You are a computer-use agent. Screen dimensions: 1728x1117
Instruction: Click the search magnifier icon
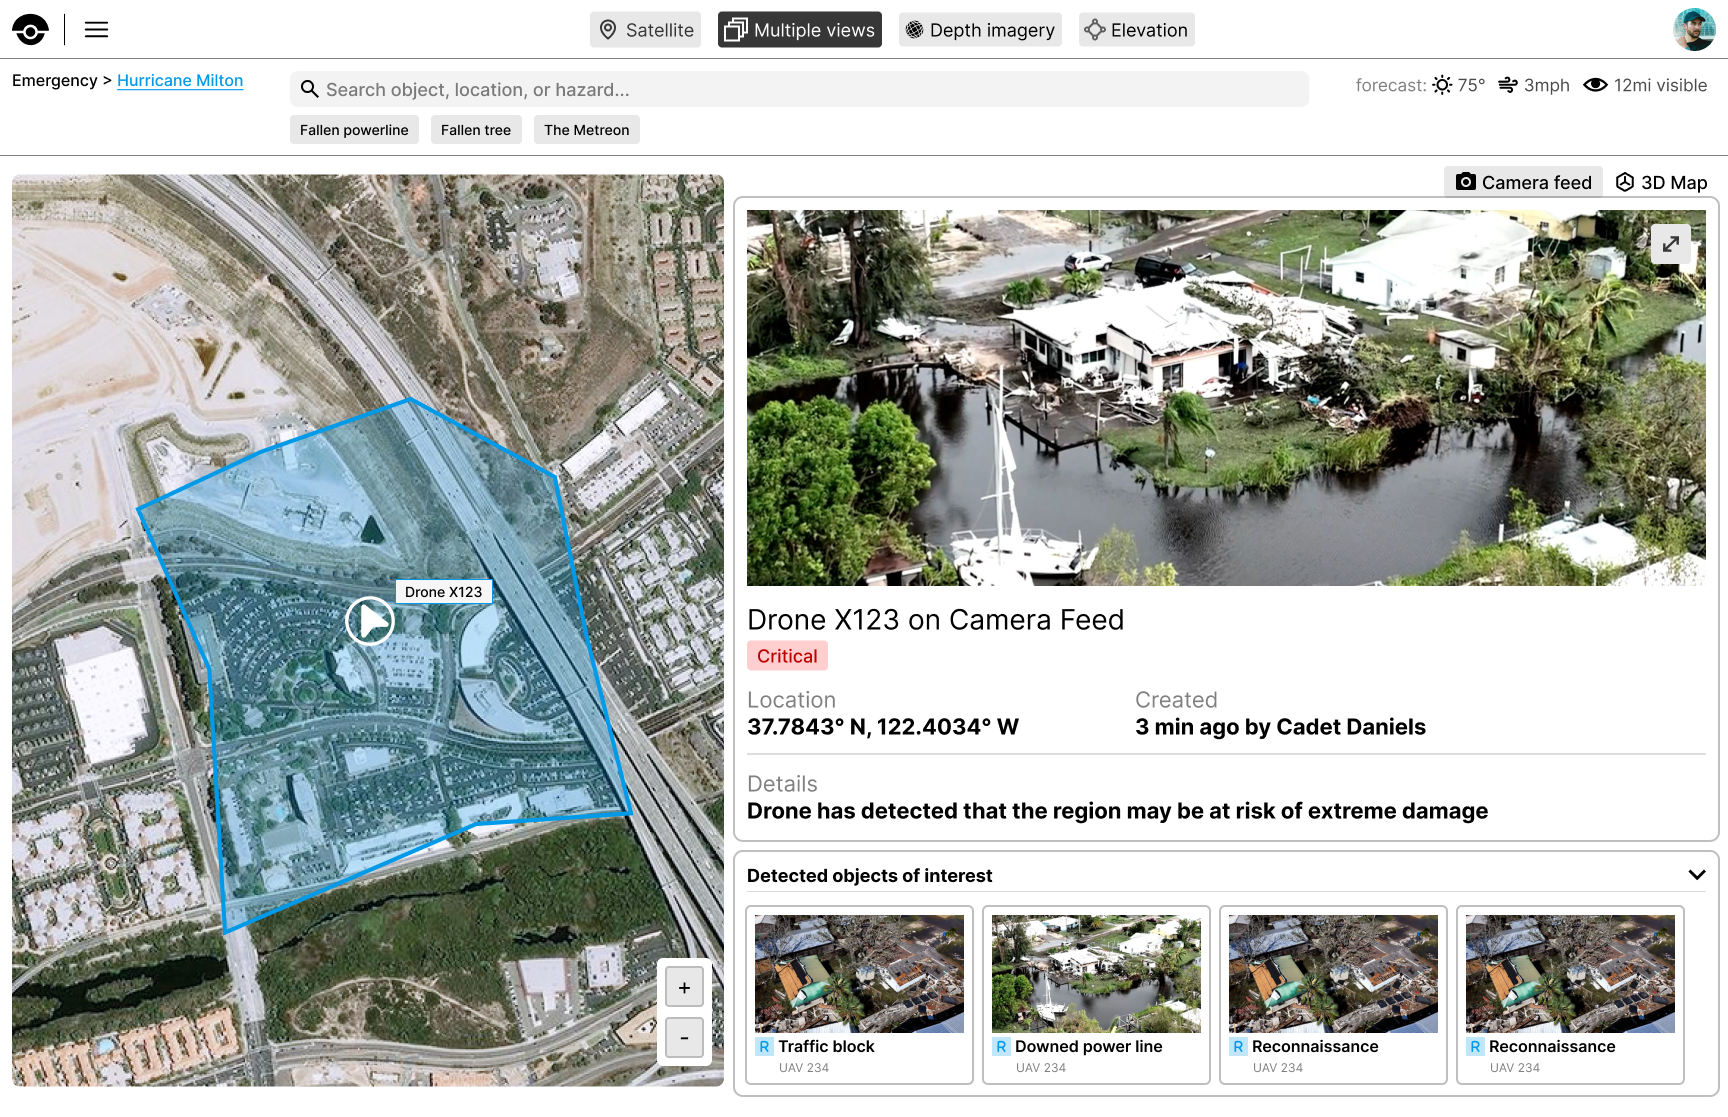coord(310,89)
